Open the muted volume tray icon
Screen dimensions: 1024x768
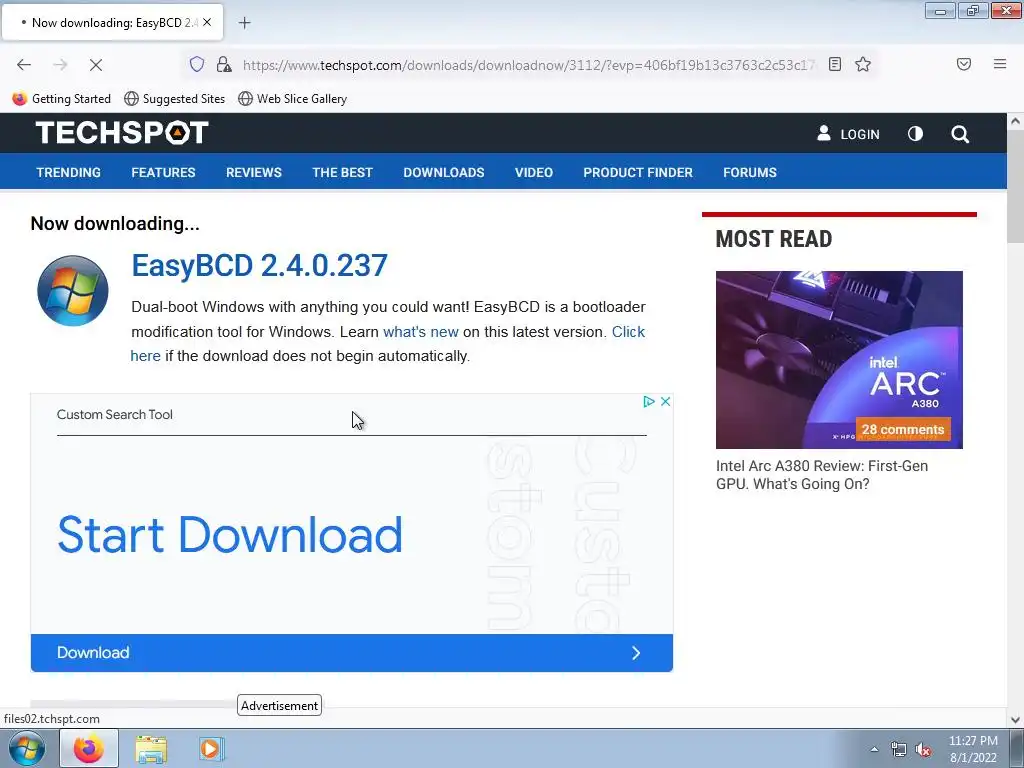coord(923,750)
